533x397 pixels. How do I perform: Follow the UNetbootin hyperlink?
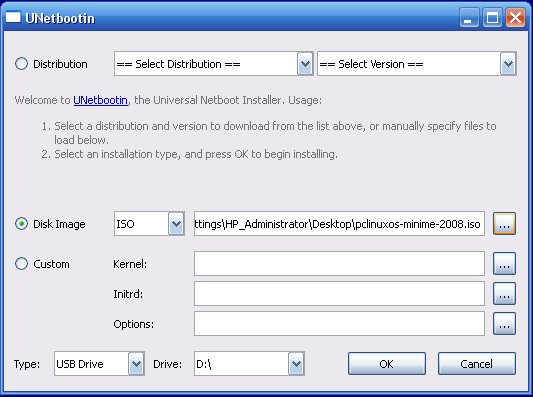pyautogui.click(x=101, y=100)
